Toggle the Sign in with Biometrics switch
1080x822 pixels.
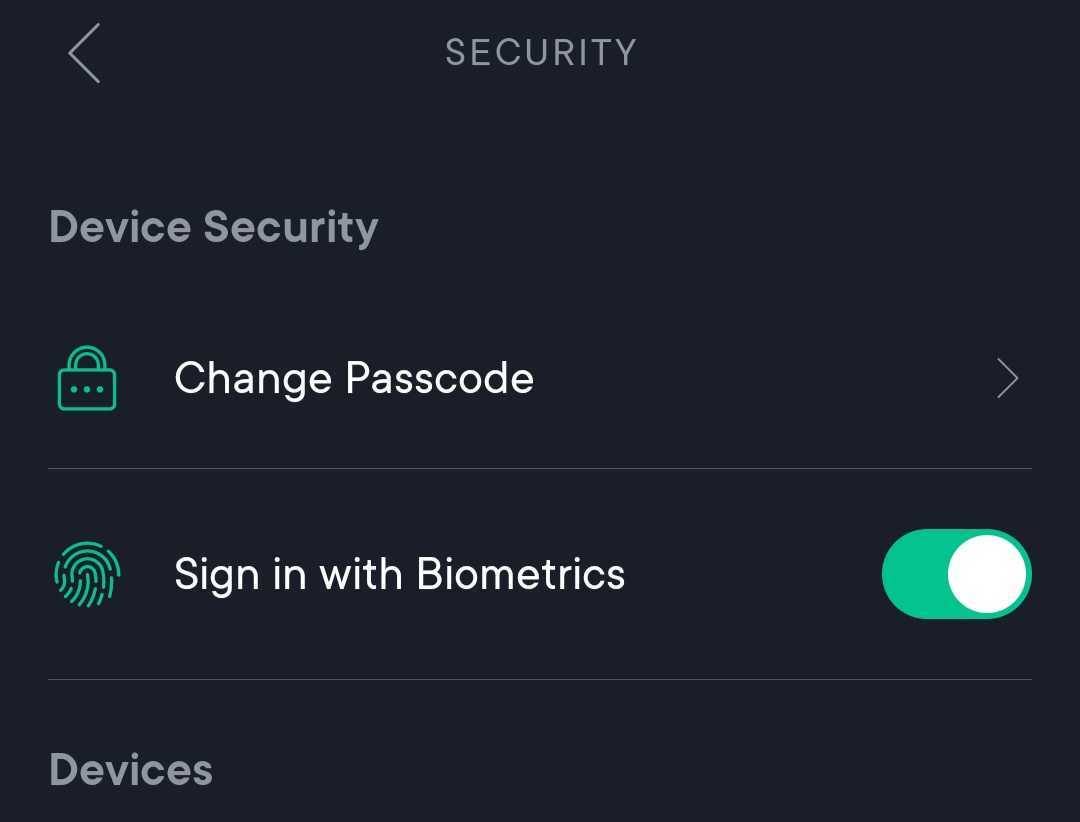pos(957,574)
